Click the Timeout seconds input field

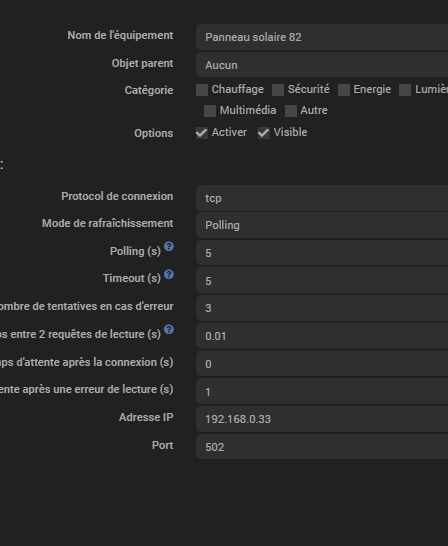(322, 281)
